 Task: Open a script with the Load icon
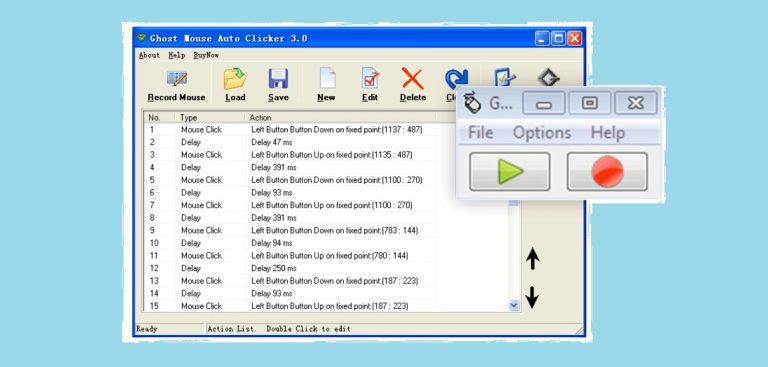pyautogui.click(x=235, y=79)
